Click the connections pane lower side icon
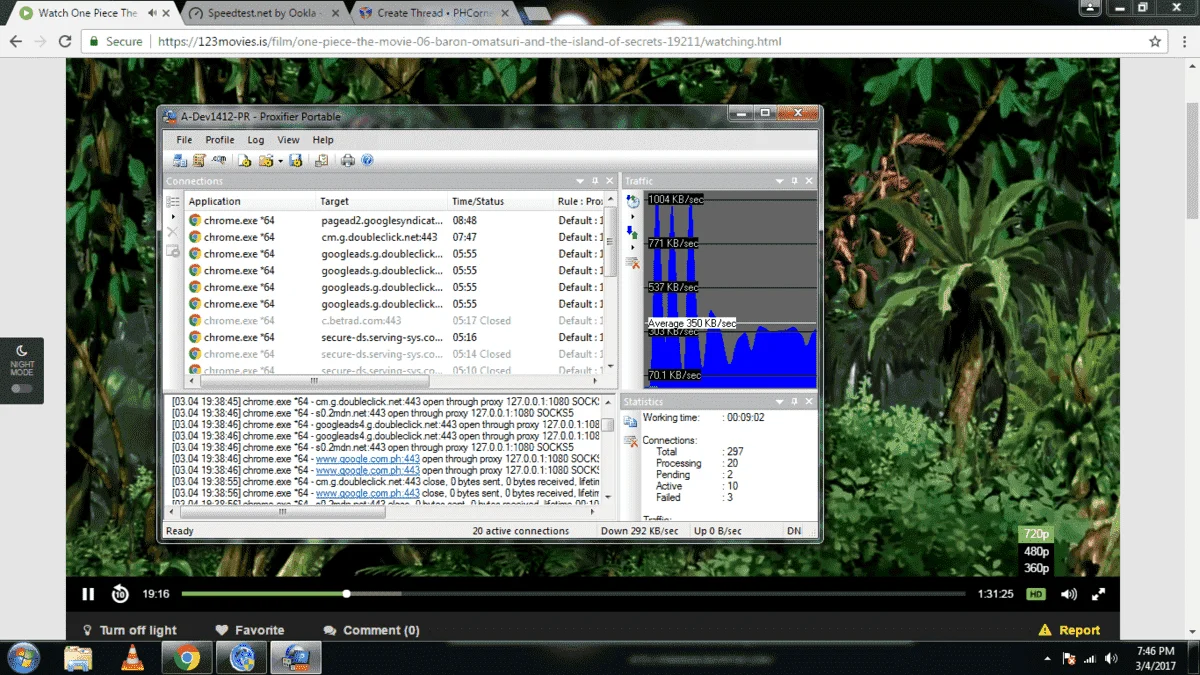This screenshot has width=1200, height=675. tap(173, 251)
